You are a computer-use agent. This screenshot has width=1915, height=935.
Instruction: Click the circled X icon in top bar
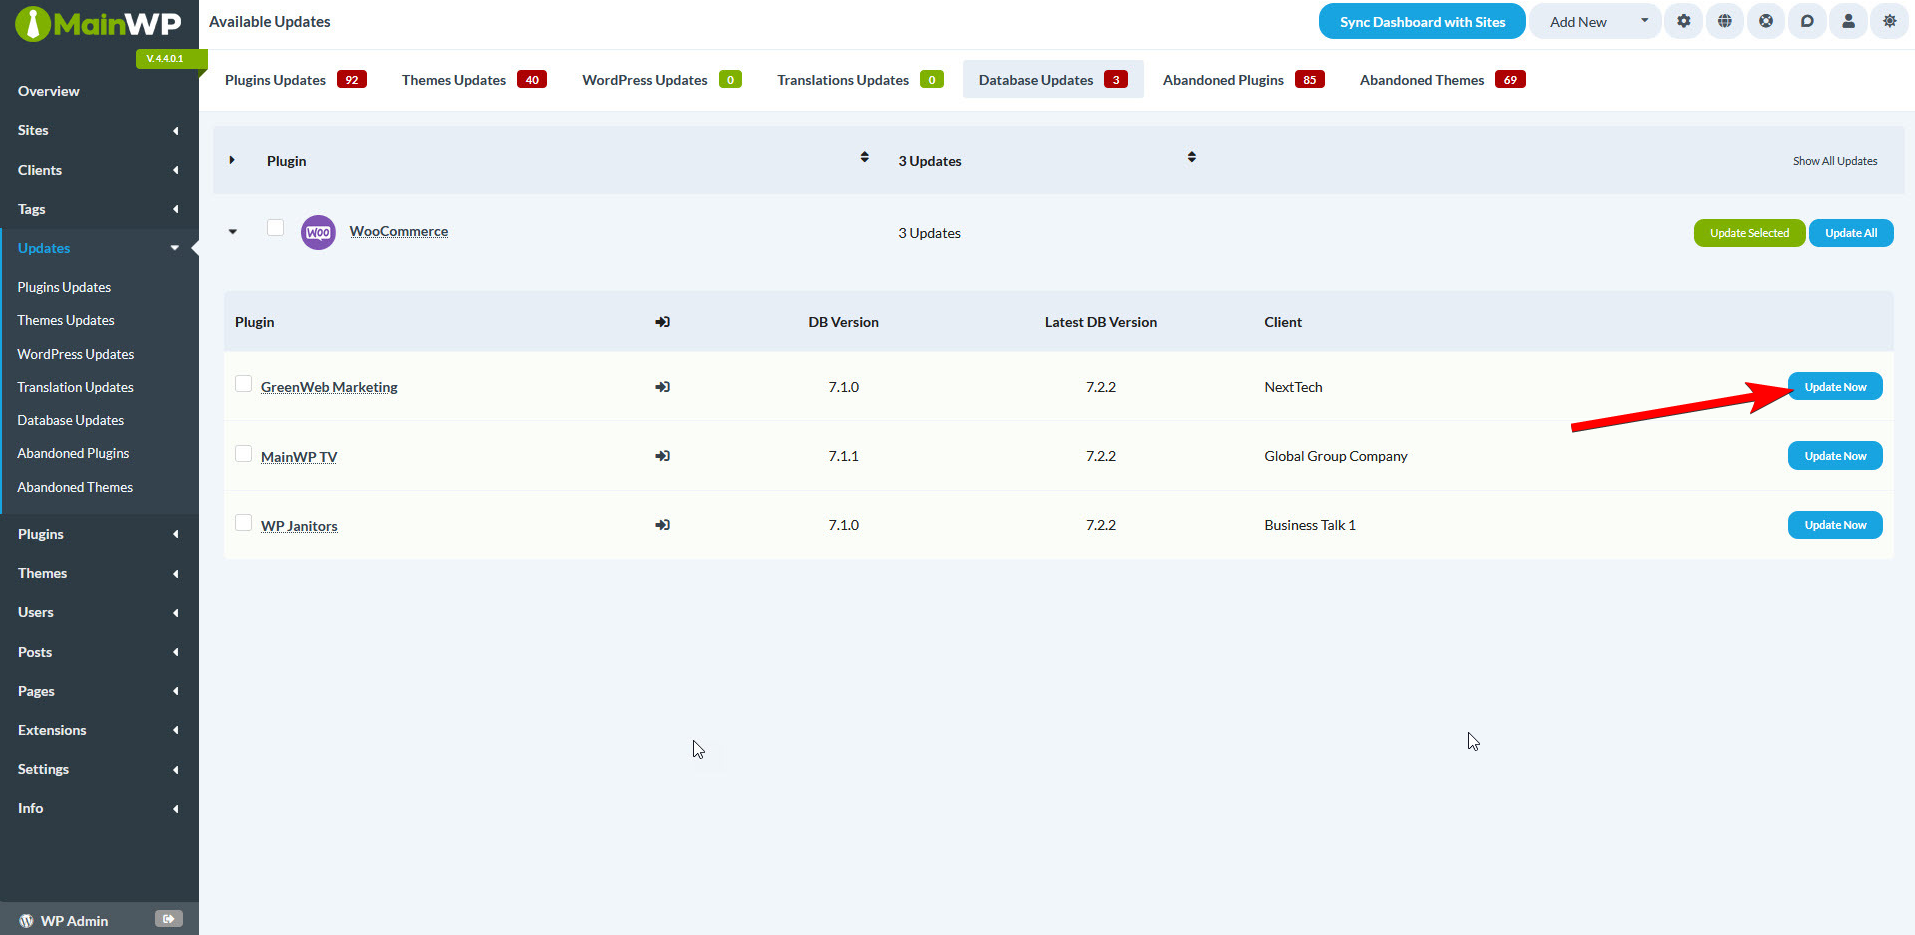[1766, 21]
